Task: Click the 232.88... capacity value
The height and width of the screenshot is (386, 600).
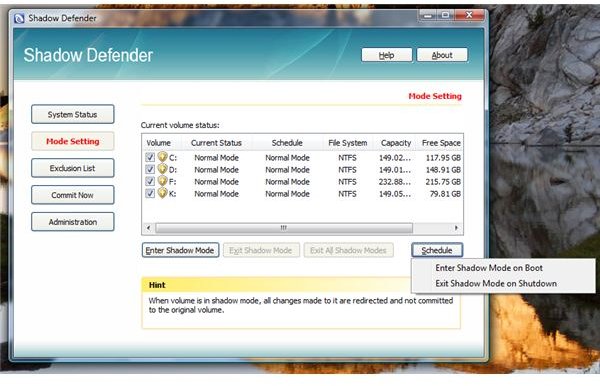Action: tap(395, 182)
